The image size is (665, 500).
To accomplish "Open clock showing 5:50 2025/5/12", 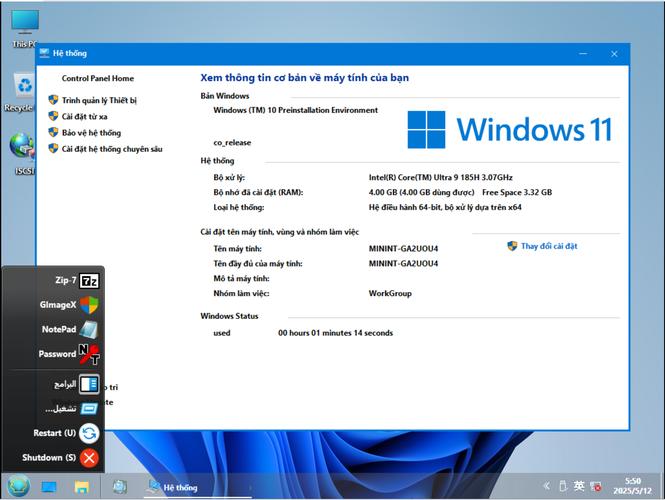I will click(632, 486).
